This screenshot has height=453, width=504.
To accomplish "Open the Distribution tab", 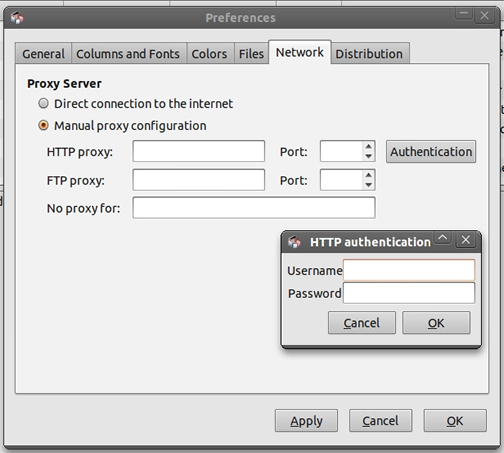I will coord(369,53).
